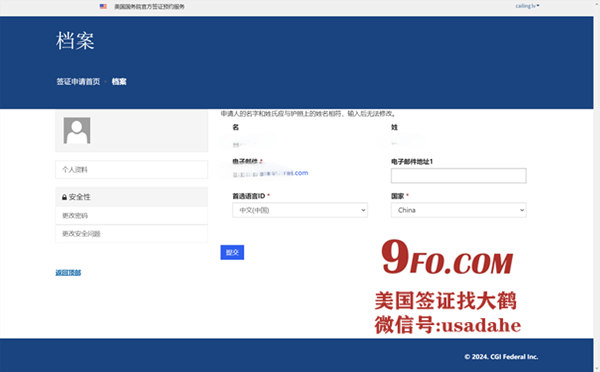Click the gray user avatar picture
Image resolution: width=600 pixels, height=372 pixels.
(x=77, y=131)
